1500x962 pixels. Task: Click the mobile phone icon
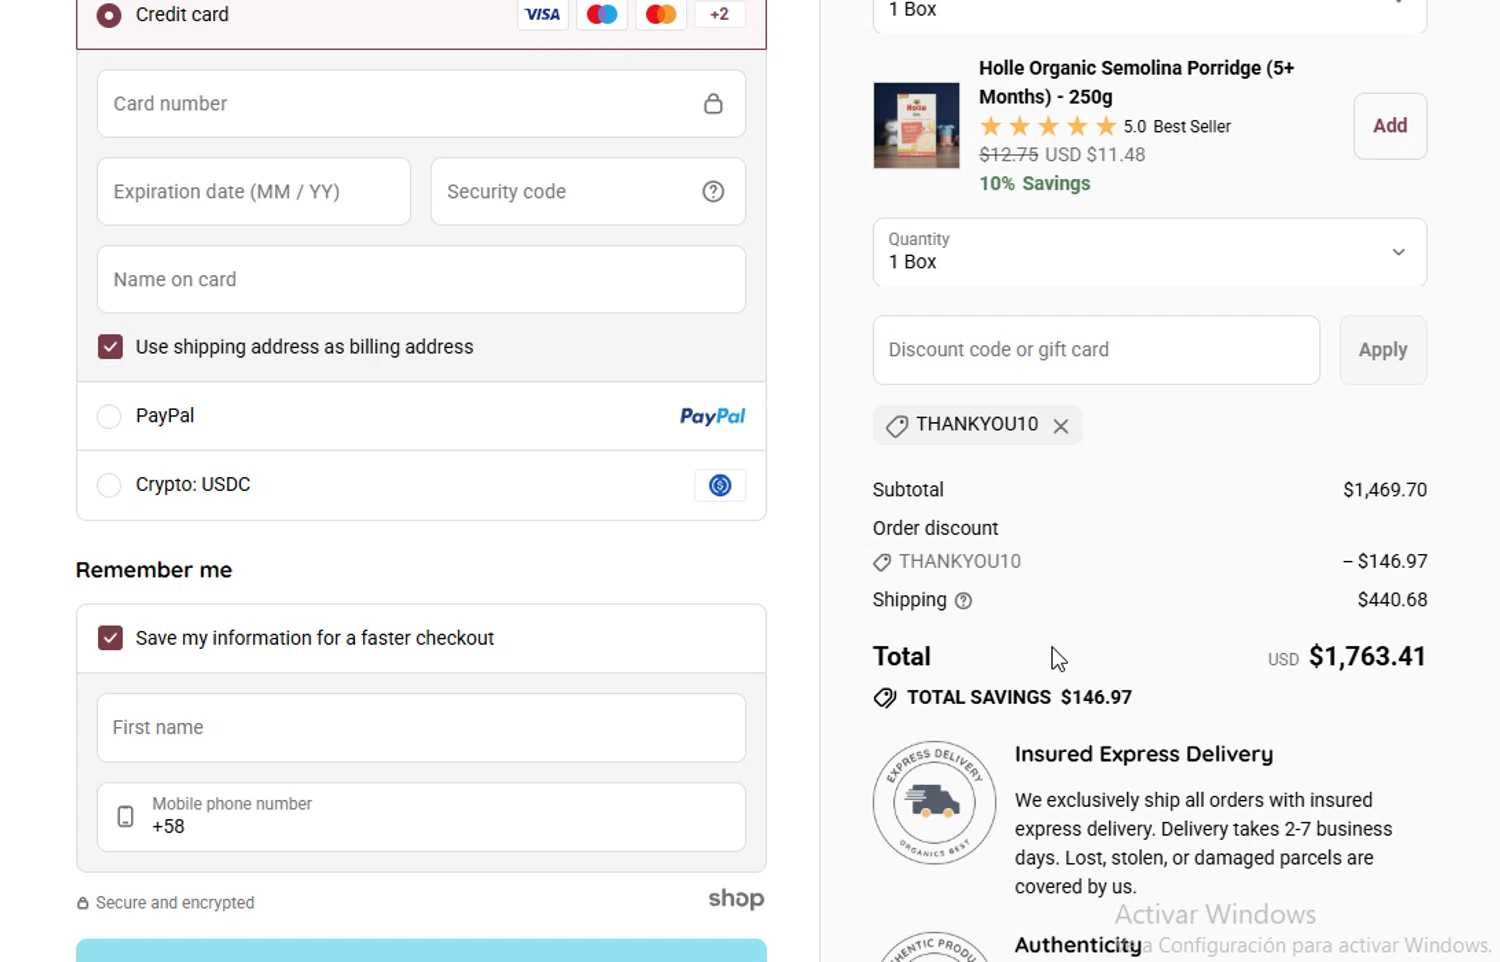[x=125, y=816]
